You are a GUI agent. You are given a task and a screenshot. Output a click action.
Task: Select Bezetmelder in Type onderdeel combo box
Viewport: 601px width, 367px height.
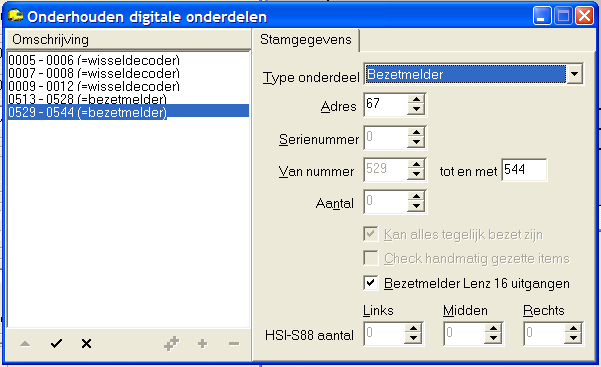pos(465,74)
